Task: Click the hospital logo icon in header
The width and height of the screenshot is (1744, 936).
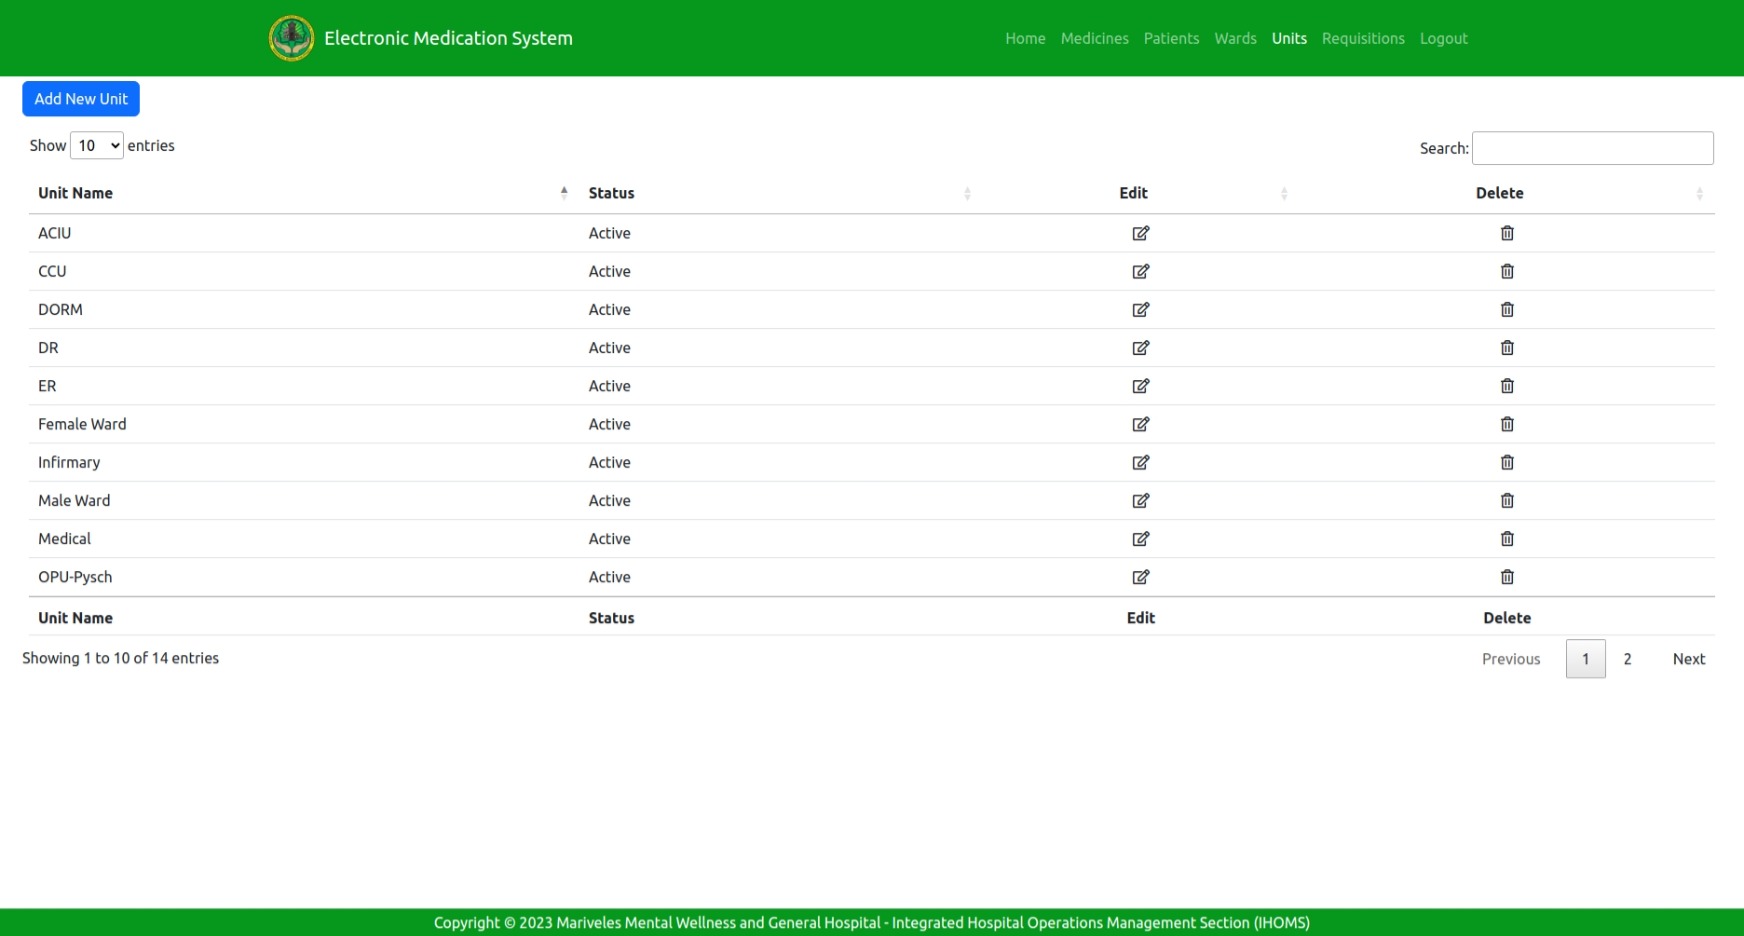Action: point(291,38)
